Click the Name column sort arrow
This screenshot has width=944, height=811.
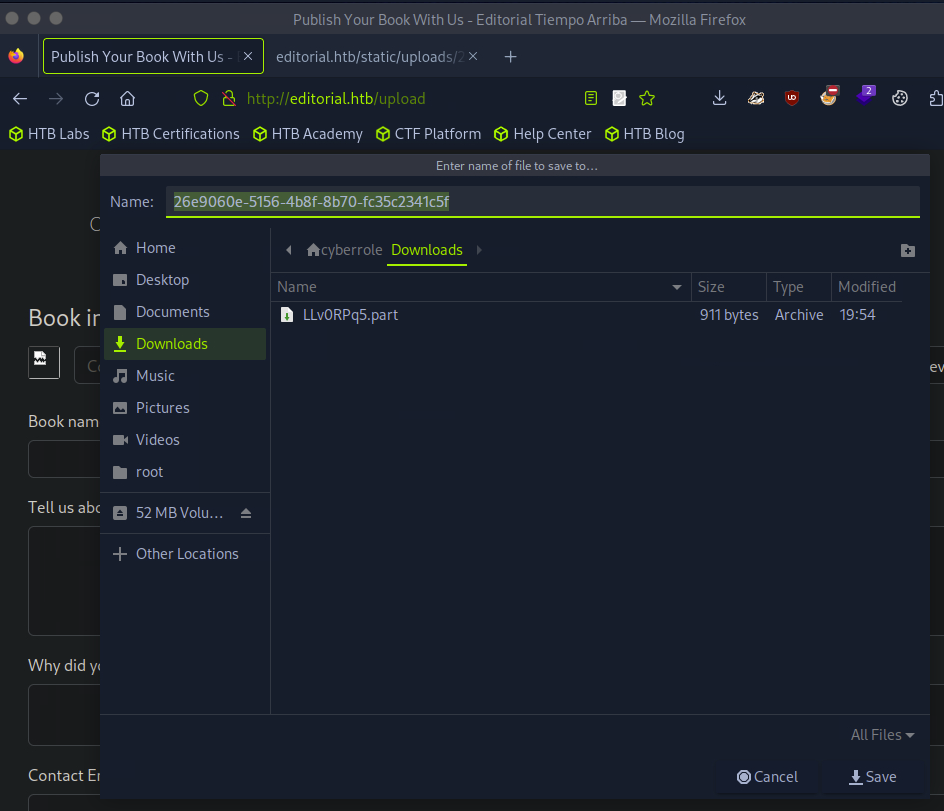678,288
